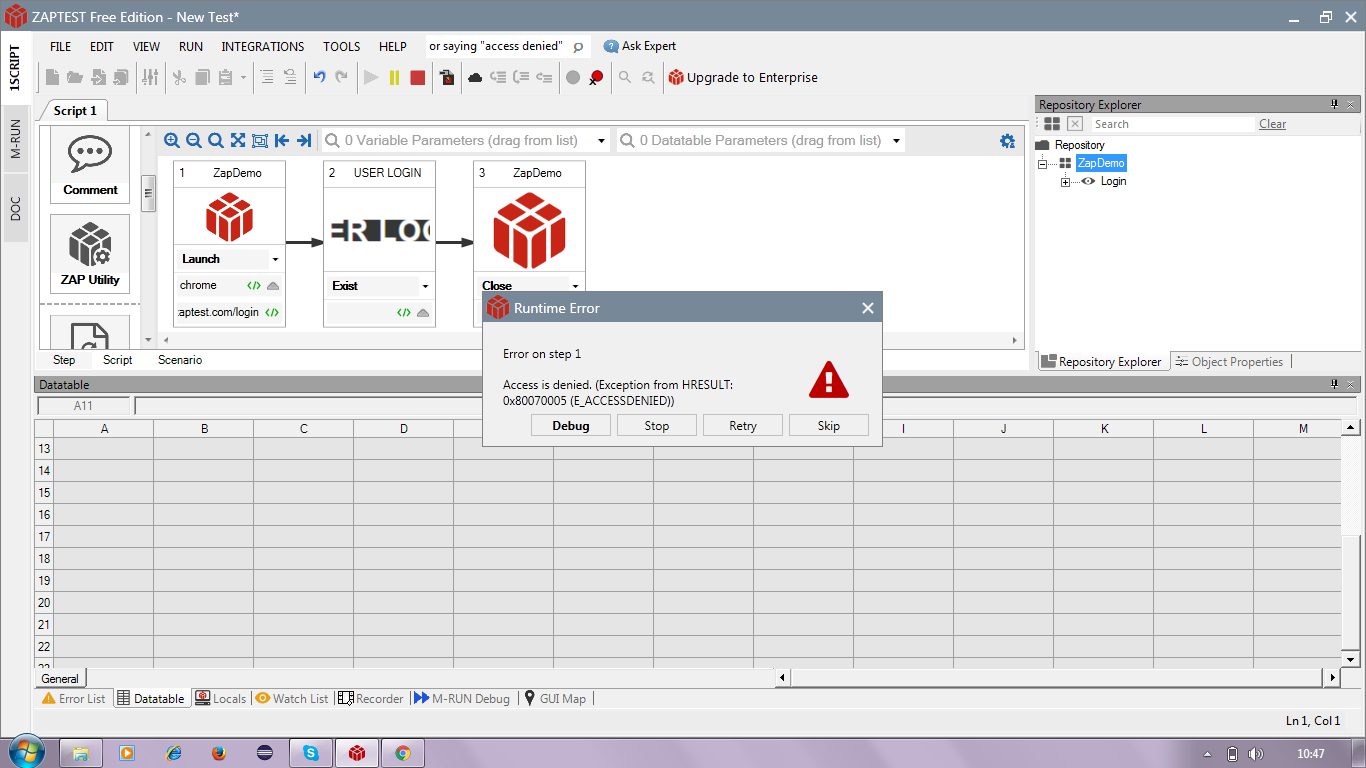Click Stop in Runtime Error dialog

point(657,426)
